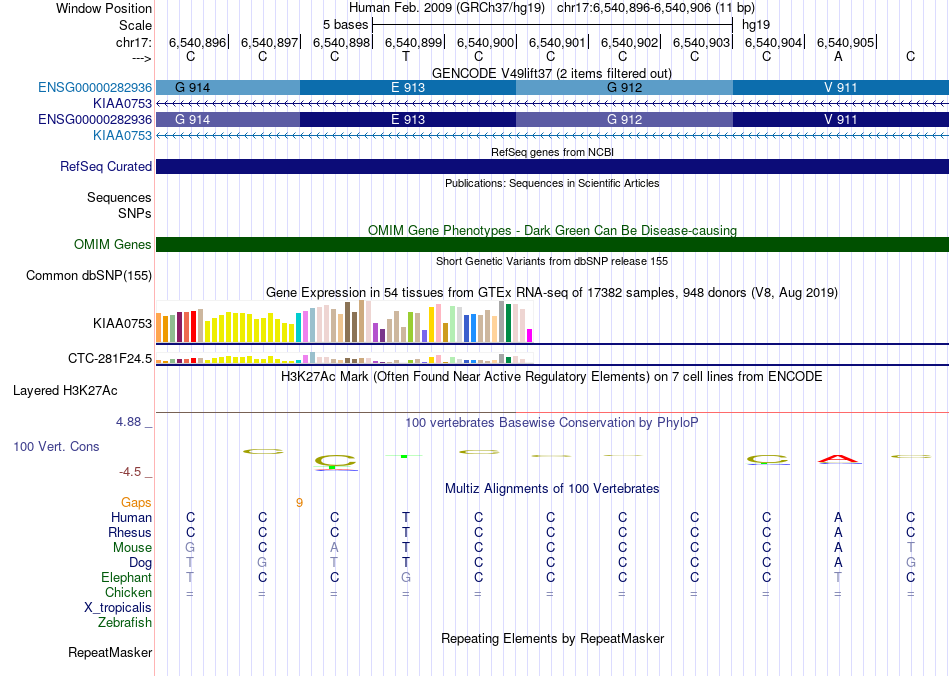This screenshot has height=676, width=950.
Task: Open 'Multiz Alignments of 100 Vertebrates' title
Action: (x=552, y=488)
